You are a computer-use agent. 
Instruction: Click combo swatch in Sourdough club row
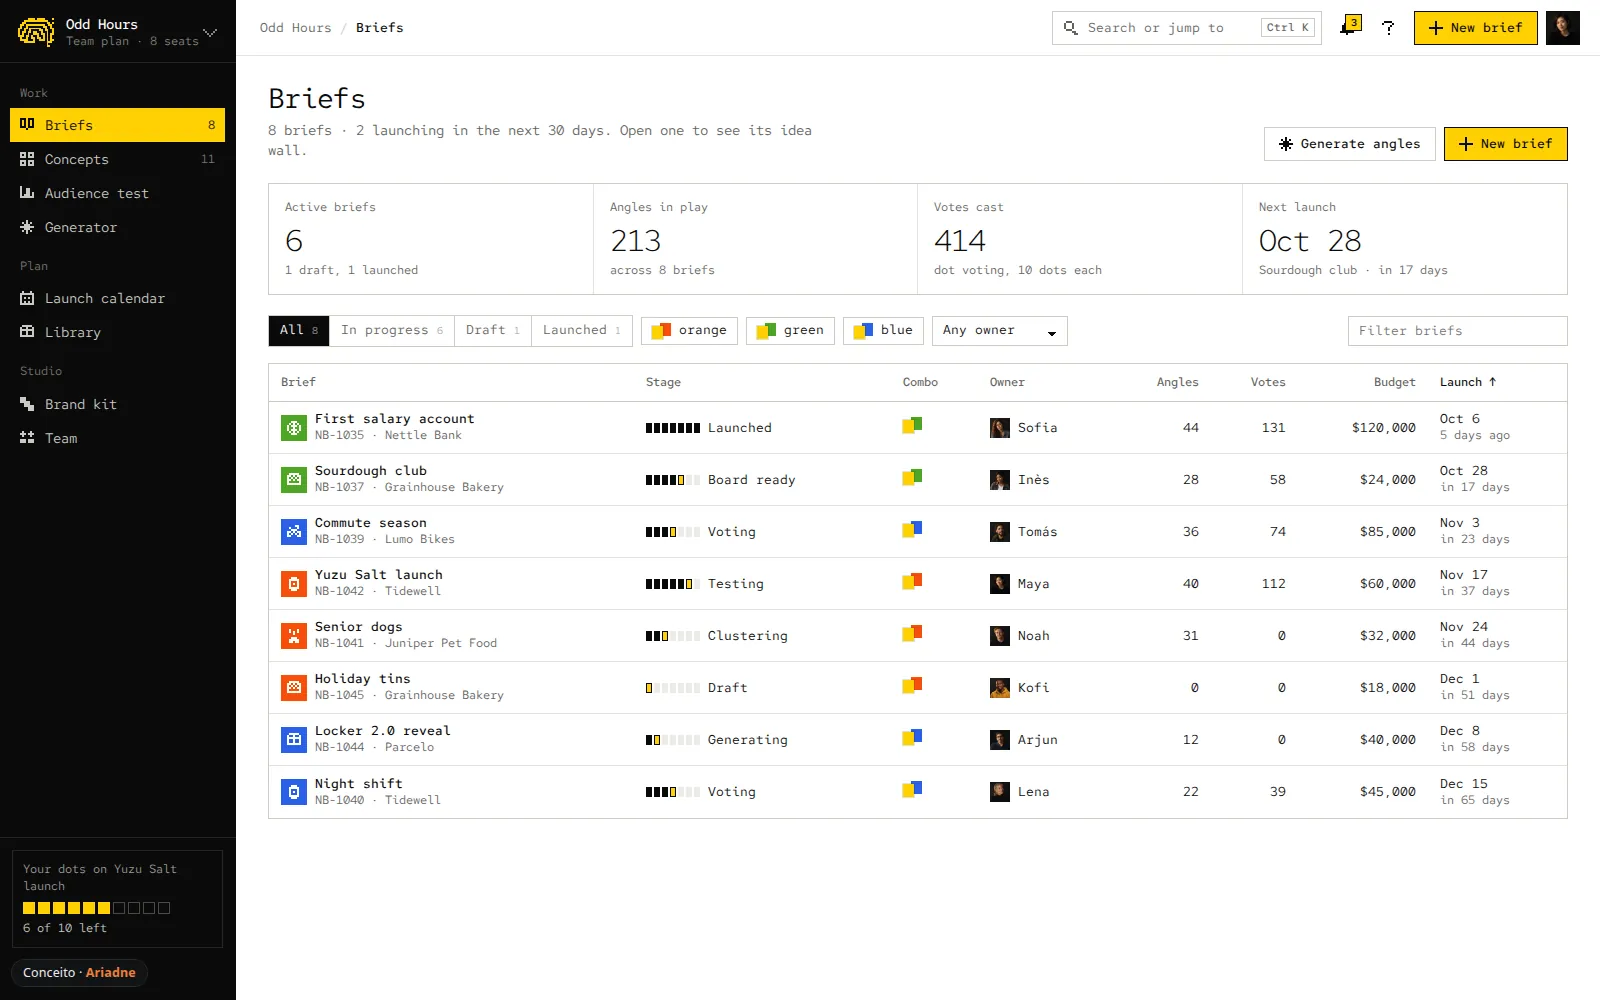pyautogui.click(x=912, y=478)
